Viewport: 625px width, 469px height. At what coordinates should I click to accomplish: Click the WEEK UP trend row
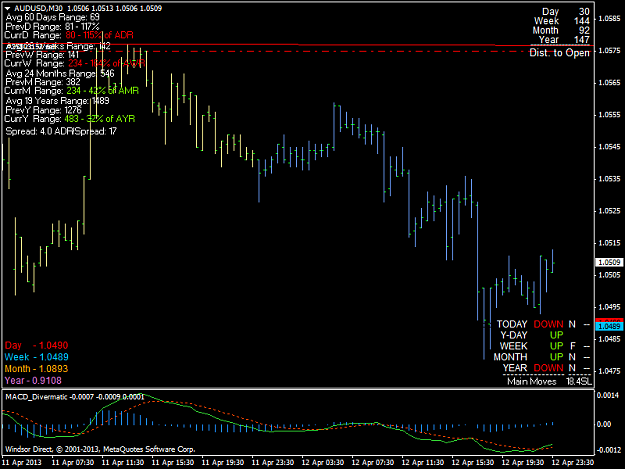coord(545,346)
